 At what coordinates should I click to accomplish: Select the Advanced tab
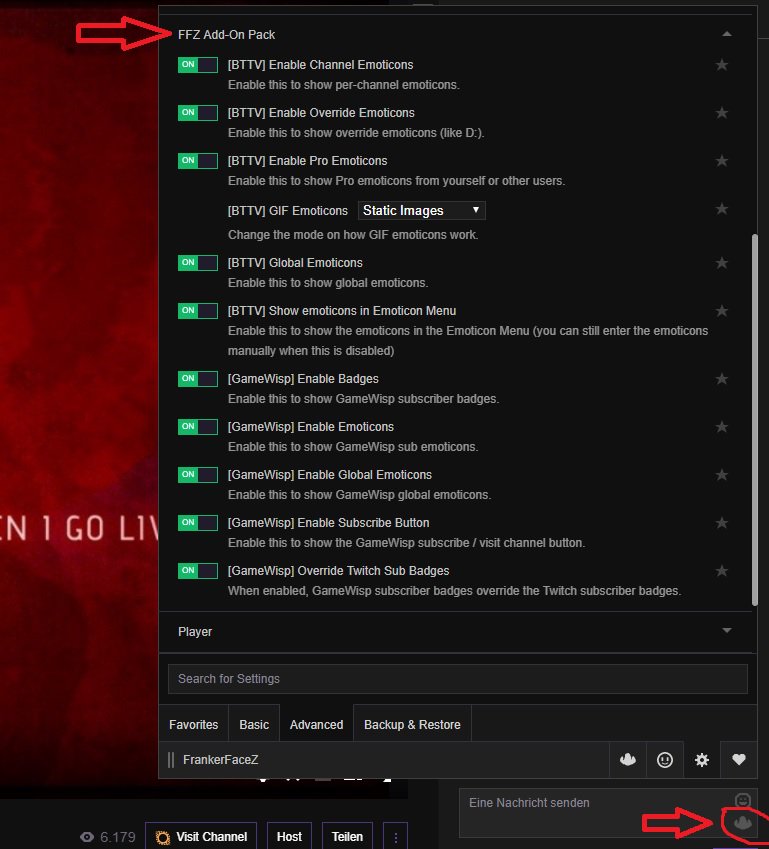click(x=316, y=724)
